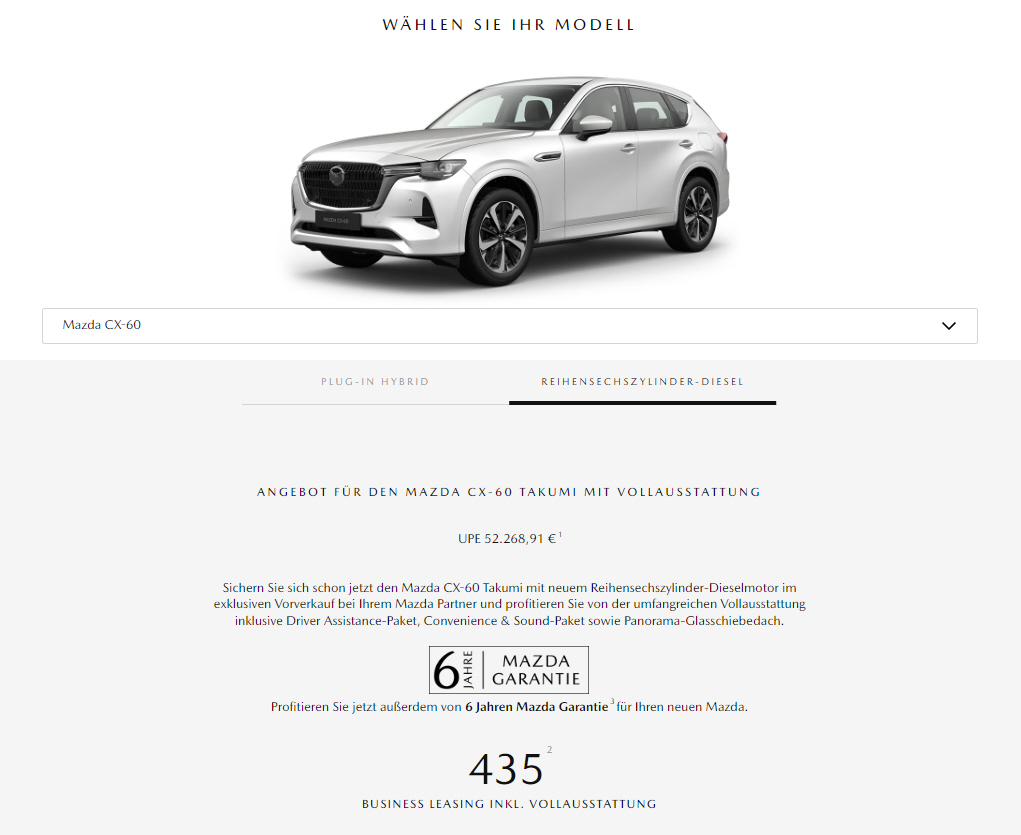Image resolution: width=1021 pixels, height=835 pixels.
Task: Open footnote 3 after Mazda Garantie text
Action: point(612,701)
